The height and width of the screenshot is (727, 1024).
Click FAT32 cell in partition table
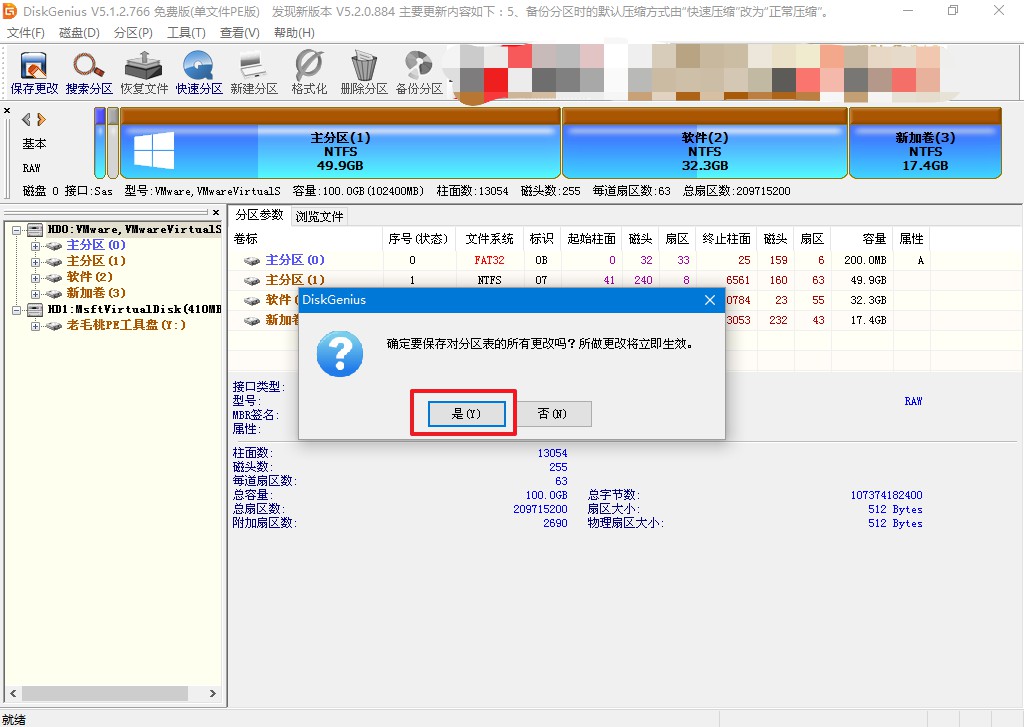tap(489, 260)
